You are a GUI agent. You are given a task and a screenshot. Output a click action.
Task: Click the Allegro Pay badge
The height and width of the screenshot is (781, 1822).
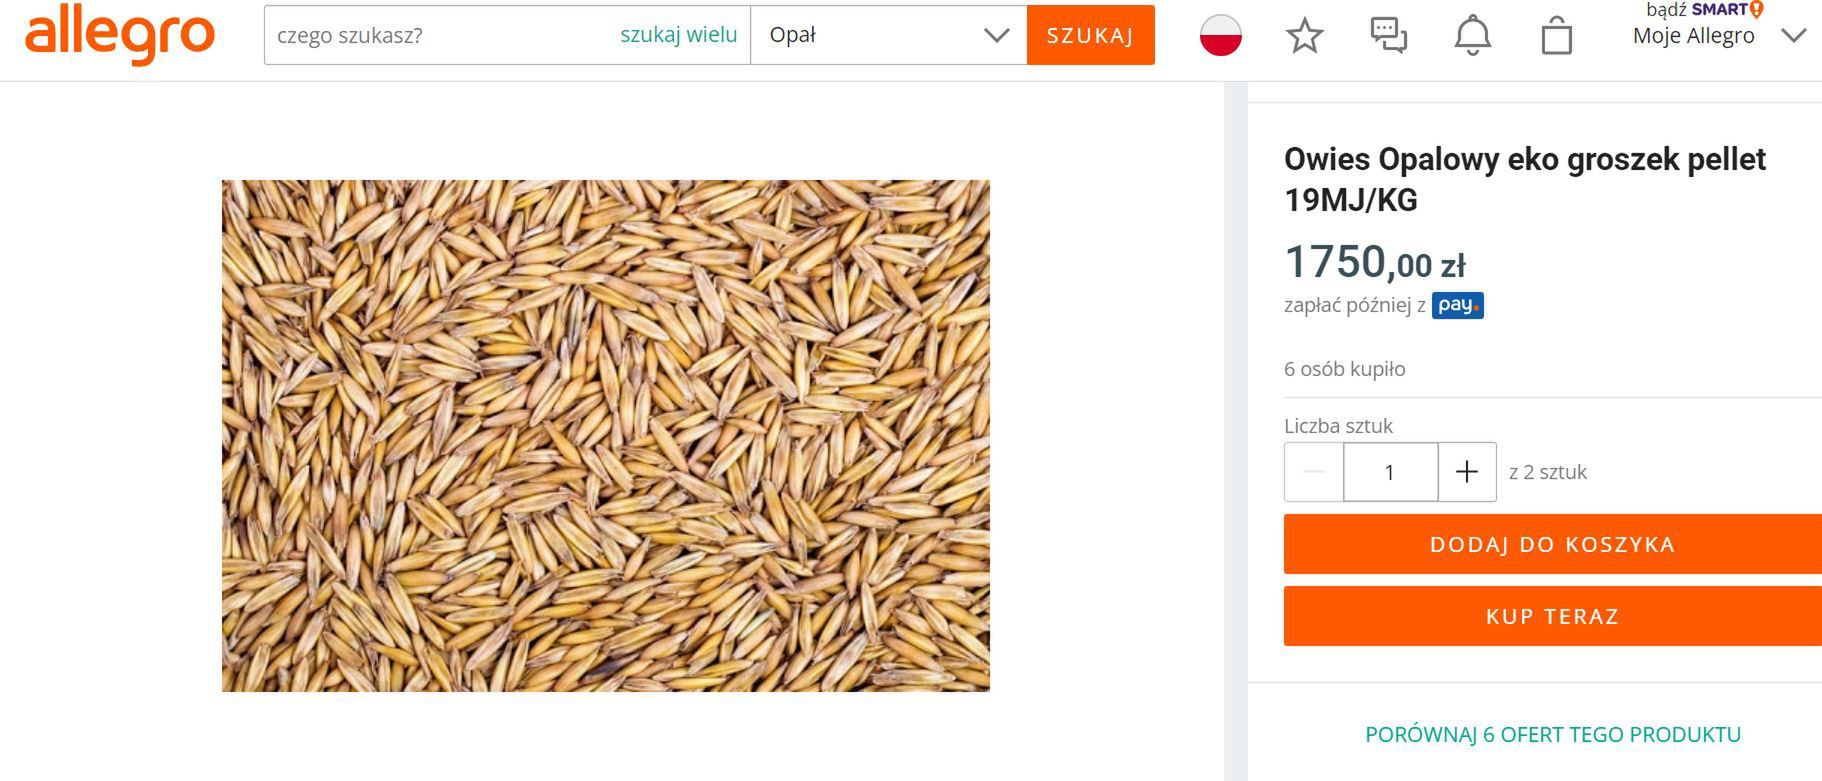[x=1458, y=305]
